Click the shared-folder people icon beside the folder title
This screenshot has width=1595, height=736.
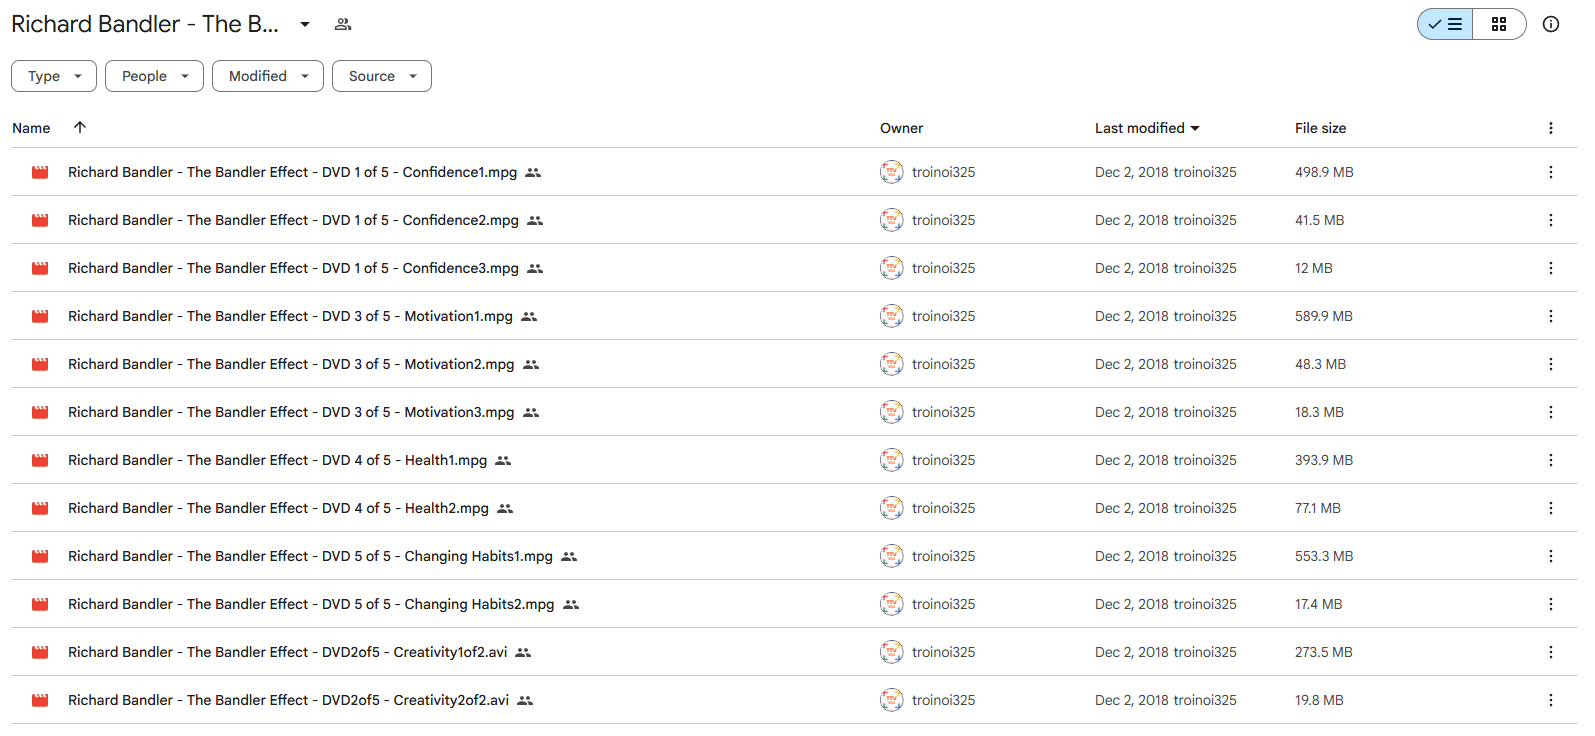(343, 24)
